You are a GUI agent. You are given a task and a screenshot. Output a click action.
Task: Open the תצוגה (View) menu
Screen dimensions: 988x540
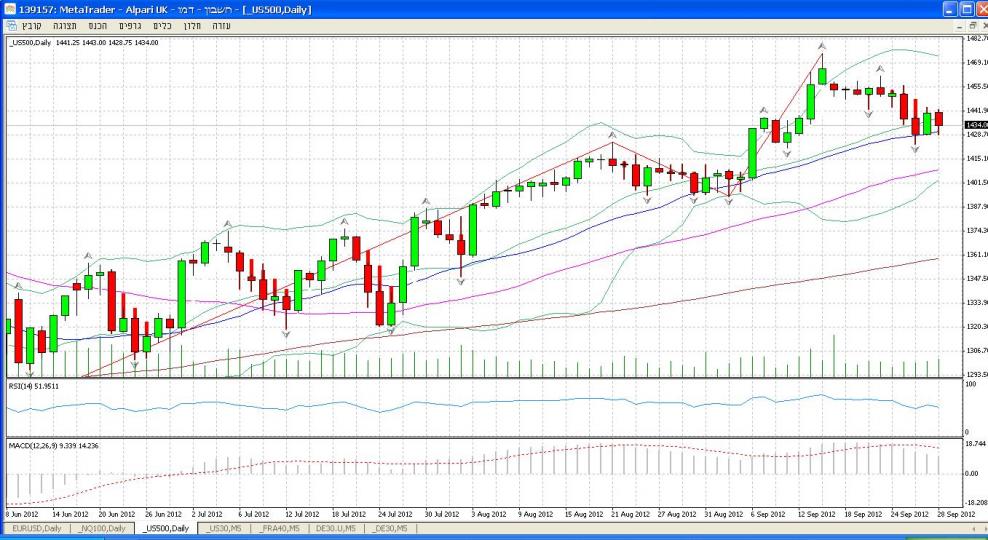pos(65,24)
